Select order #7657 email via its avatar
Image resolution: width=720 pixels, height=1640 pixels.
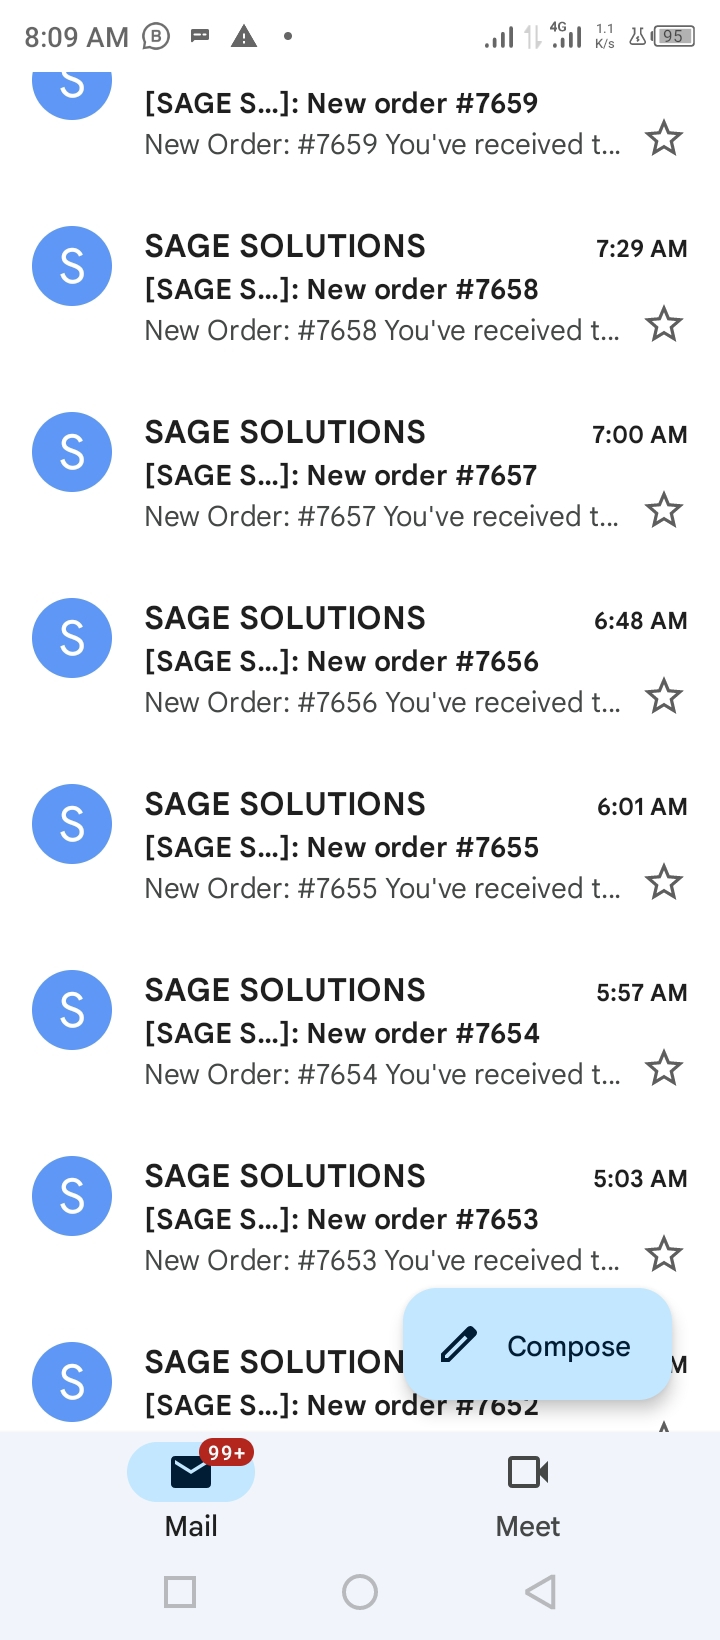(x=72, y=452)
